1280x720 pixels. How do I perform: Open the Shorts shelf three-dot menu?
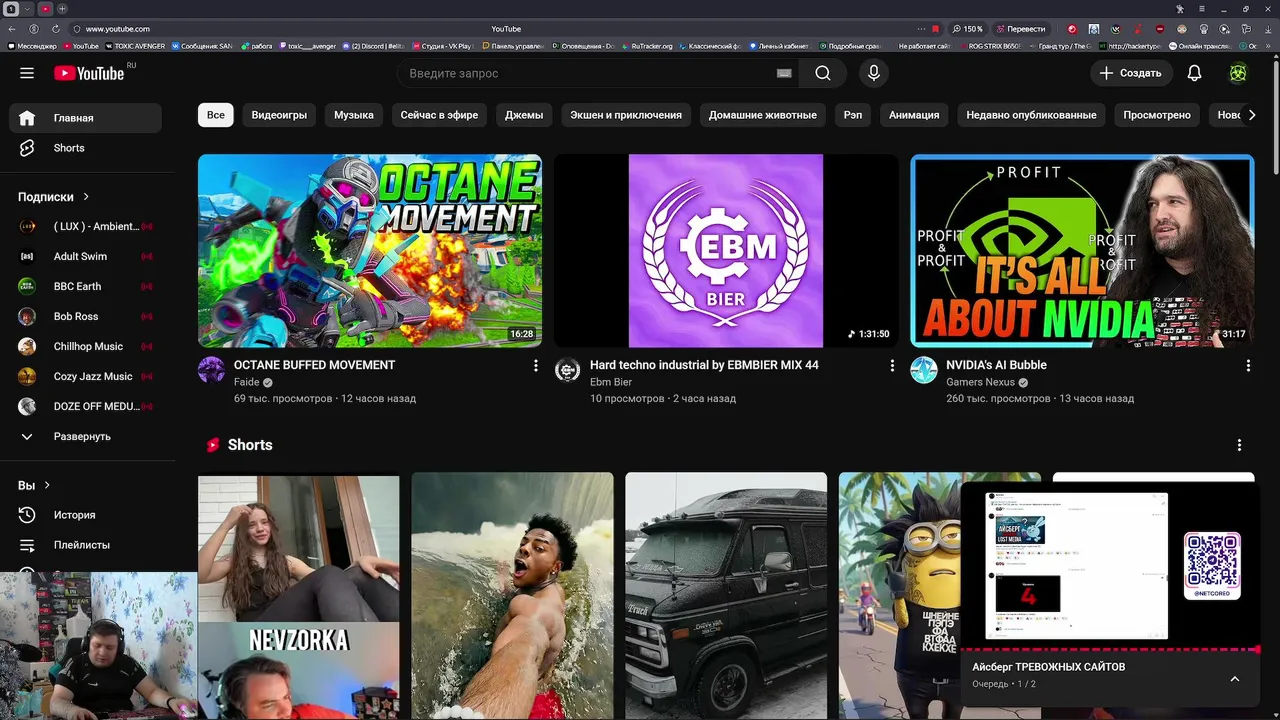(x=1239, y=445)
